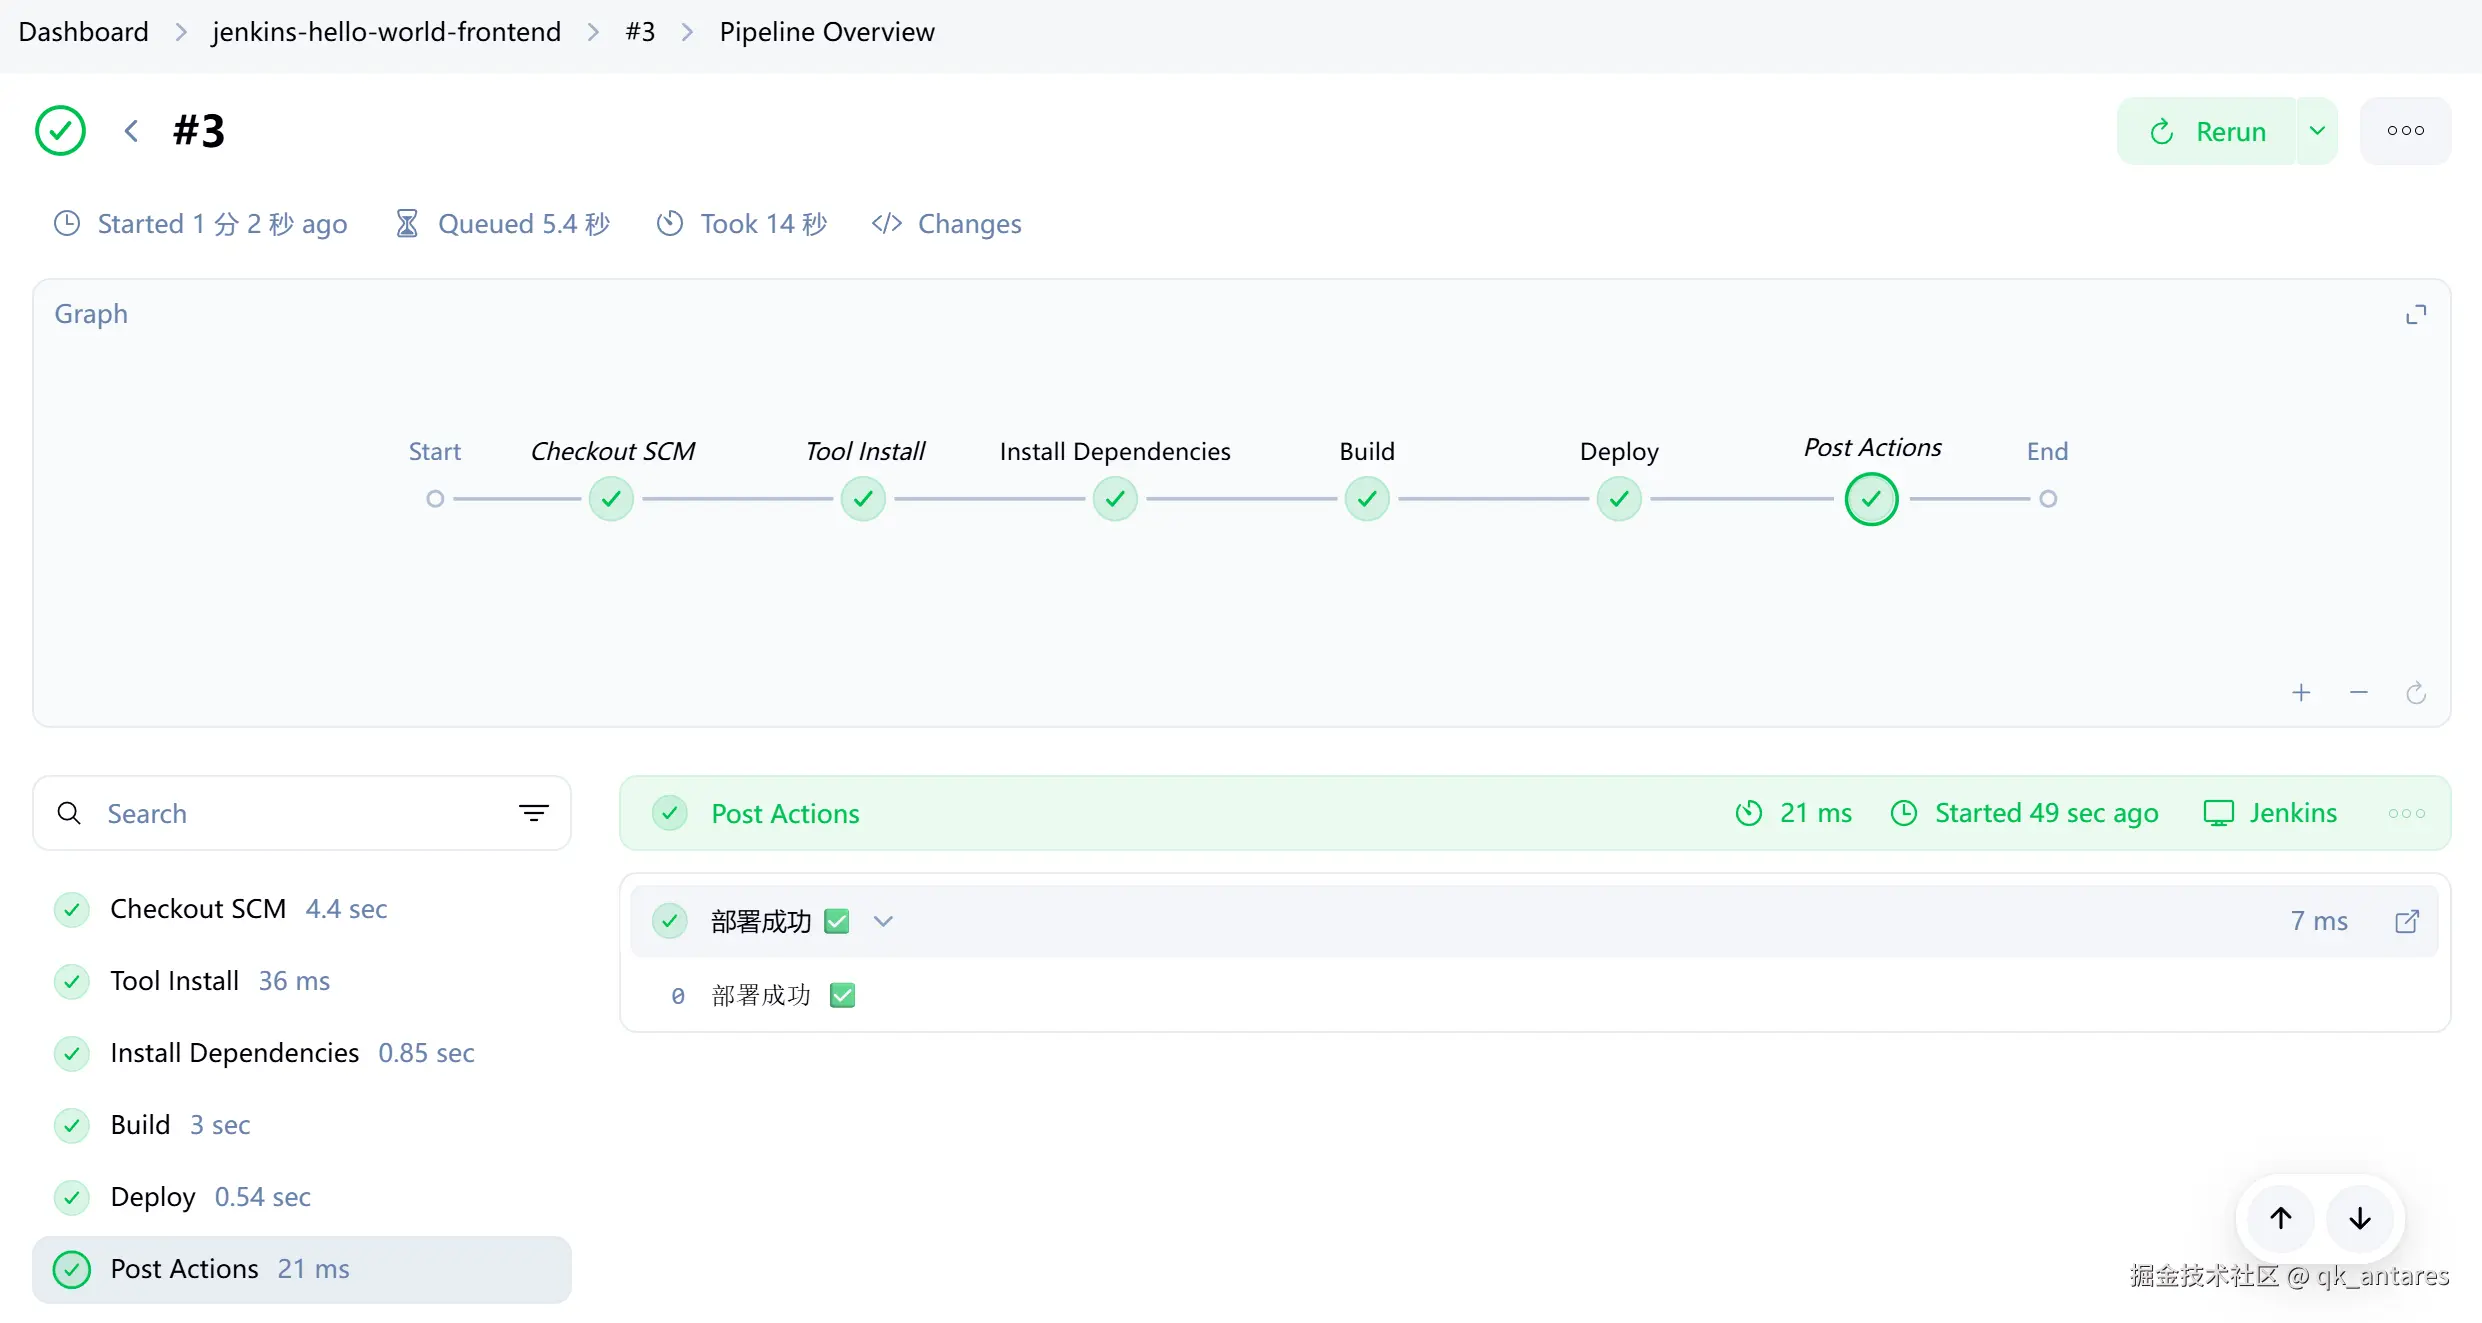The height and width of the screenshot is (1323, 2482).
Task: Open 部署成功 step log in new tab
Action: click(x=2406, y=921)
